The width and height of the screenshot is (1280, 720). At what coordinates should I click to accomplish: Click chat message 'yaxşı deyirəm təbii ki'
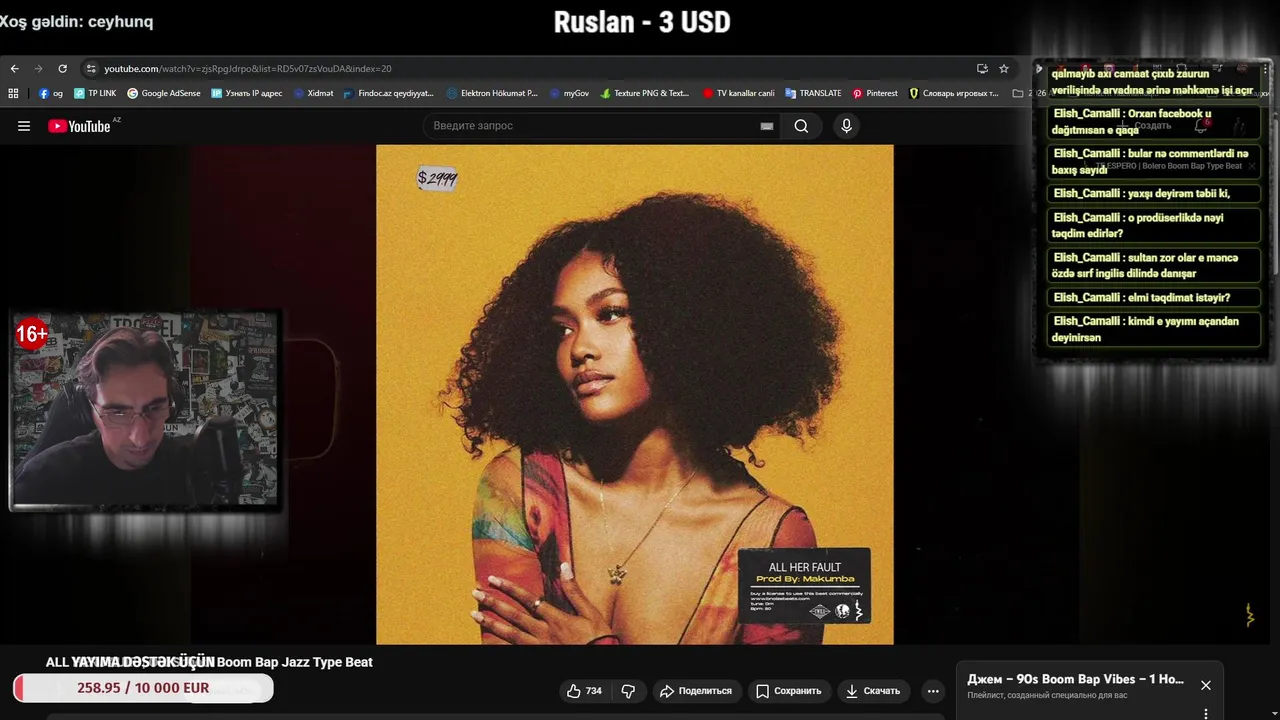tap(1153, 194)
